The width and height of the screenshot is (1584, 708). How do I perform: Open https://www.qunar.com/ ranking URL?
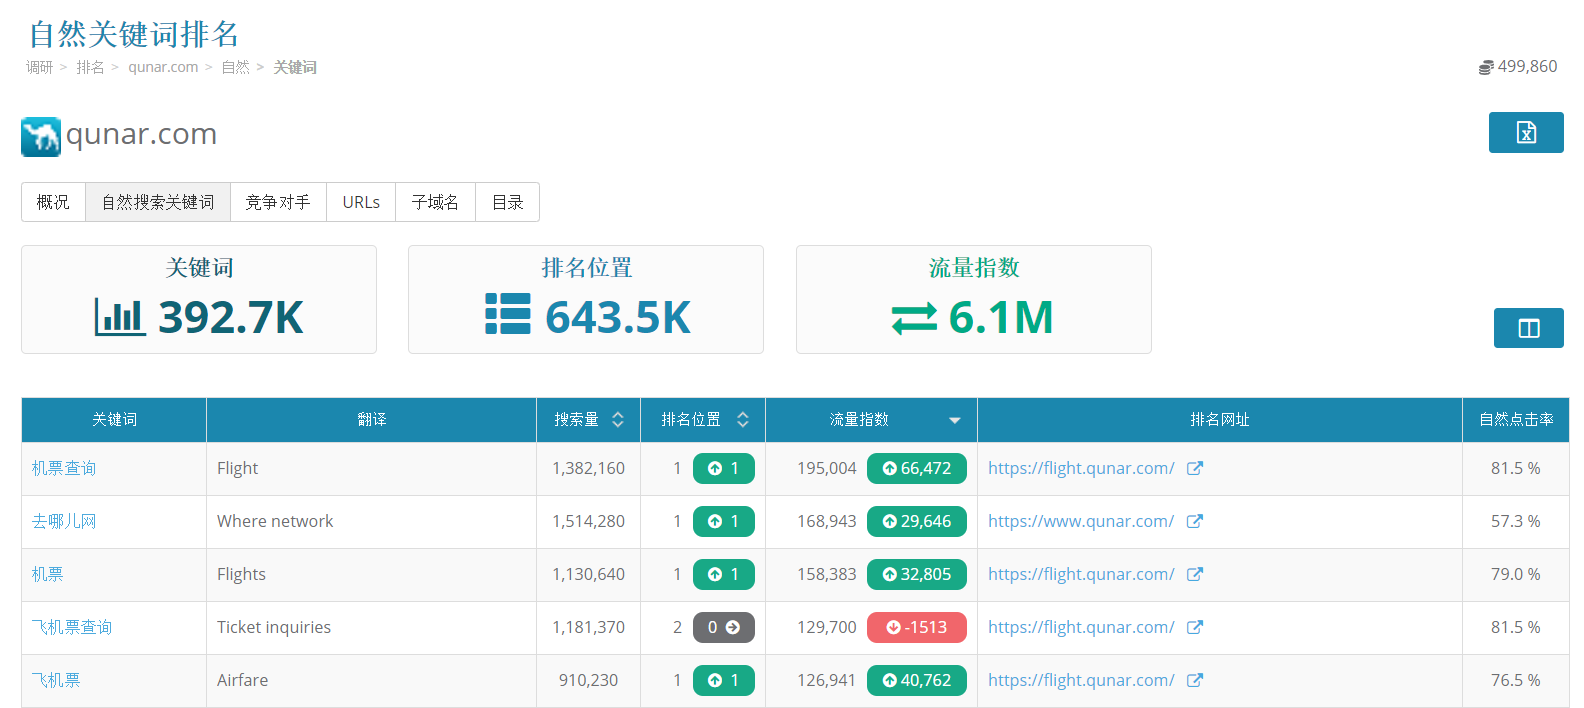click(x=1081, y=521)
